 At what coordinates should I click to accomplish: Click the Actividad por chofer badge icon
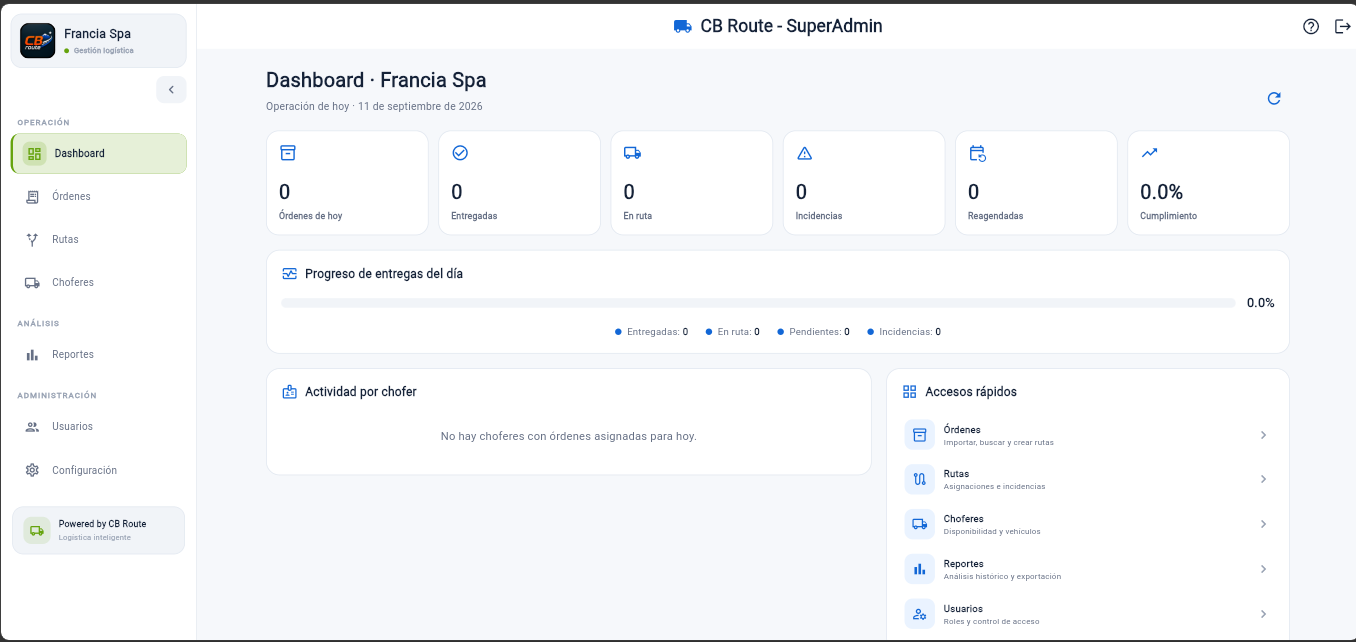click(290, 392)
